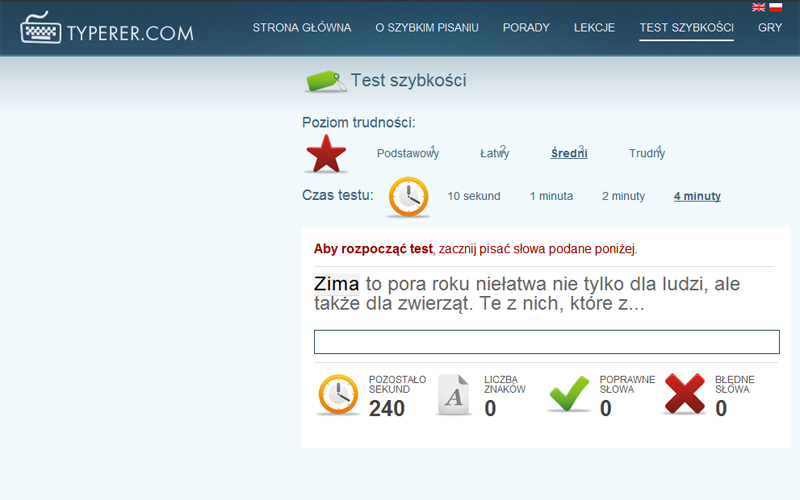
Task: Click the remaining seconds value 240
Action: click(x=387, y=408)
